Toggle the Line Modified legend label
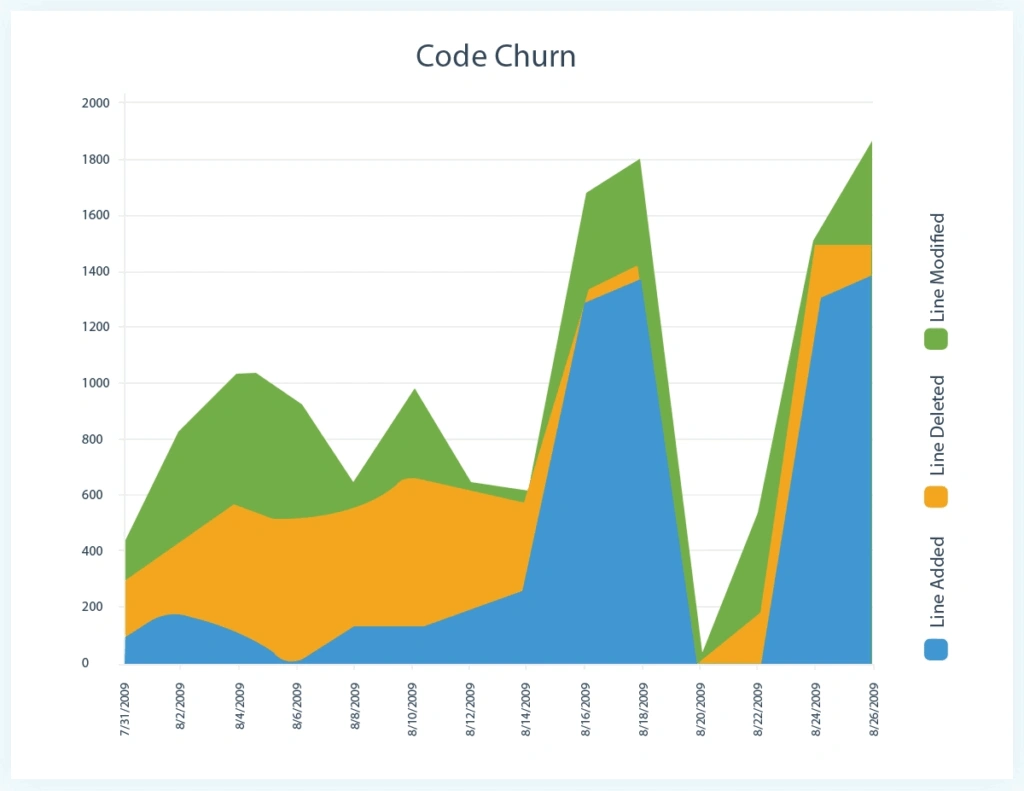1024x791 pixels. click(x=937, y=267)
